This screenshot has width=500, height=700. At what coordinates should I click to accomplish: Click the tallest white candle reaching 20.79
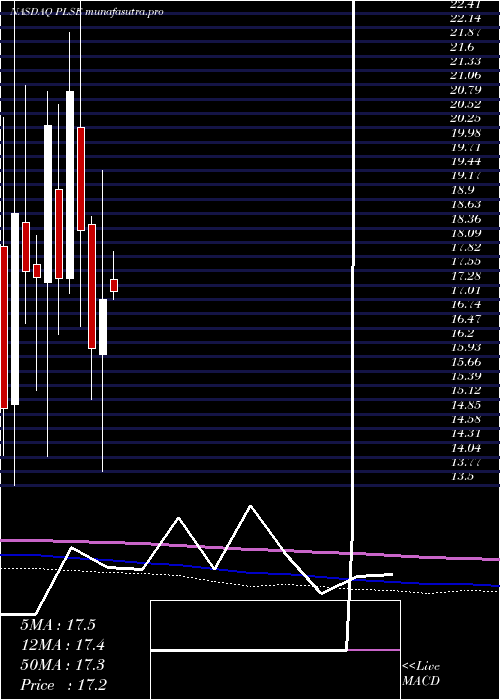click(x=70, y=185)
